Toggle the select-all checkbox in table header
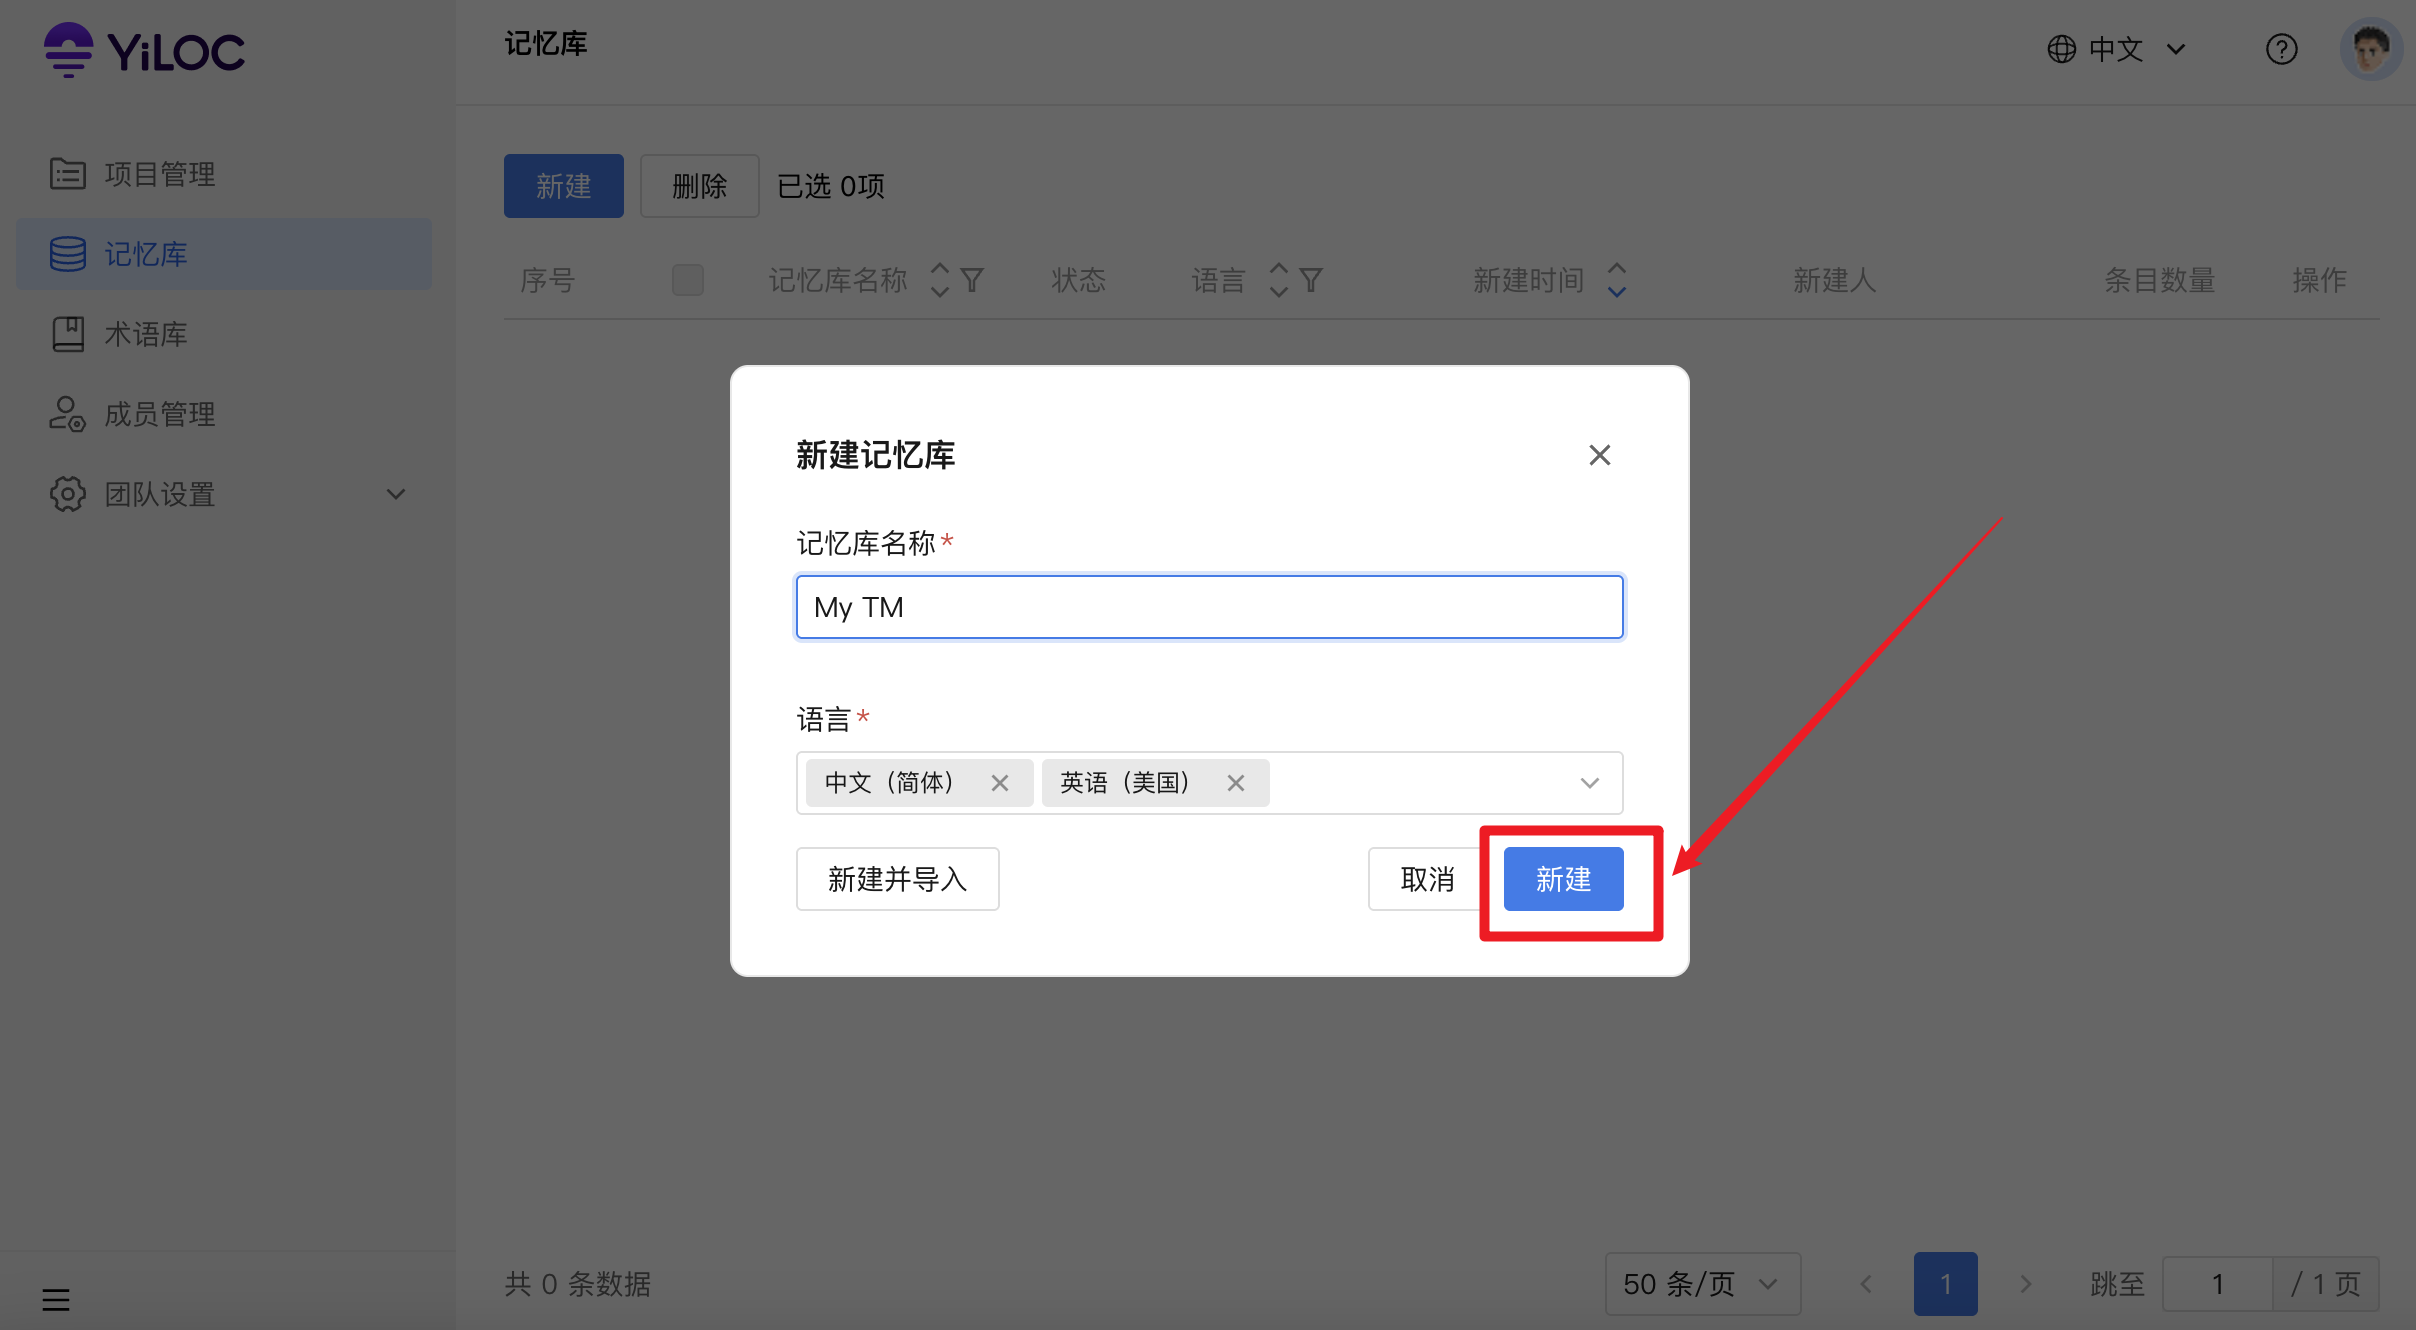Image resolution: width=2416 pixels, height=1330 pixels. pos(688,280)
